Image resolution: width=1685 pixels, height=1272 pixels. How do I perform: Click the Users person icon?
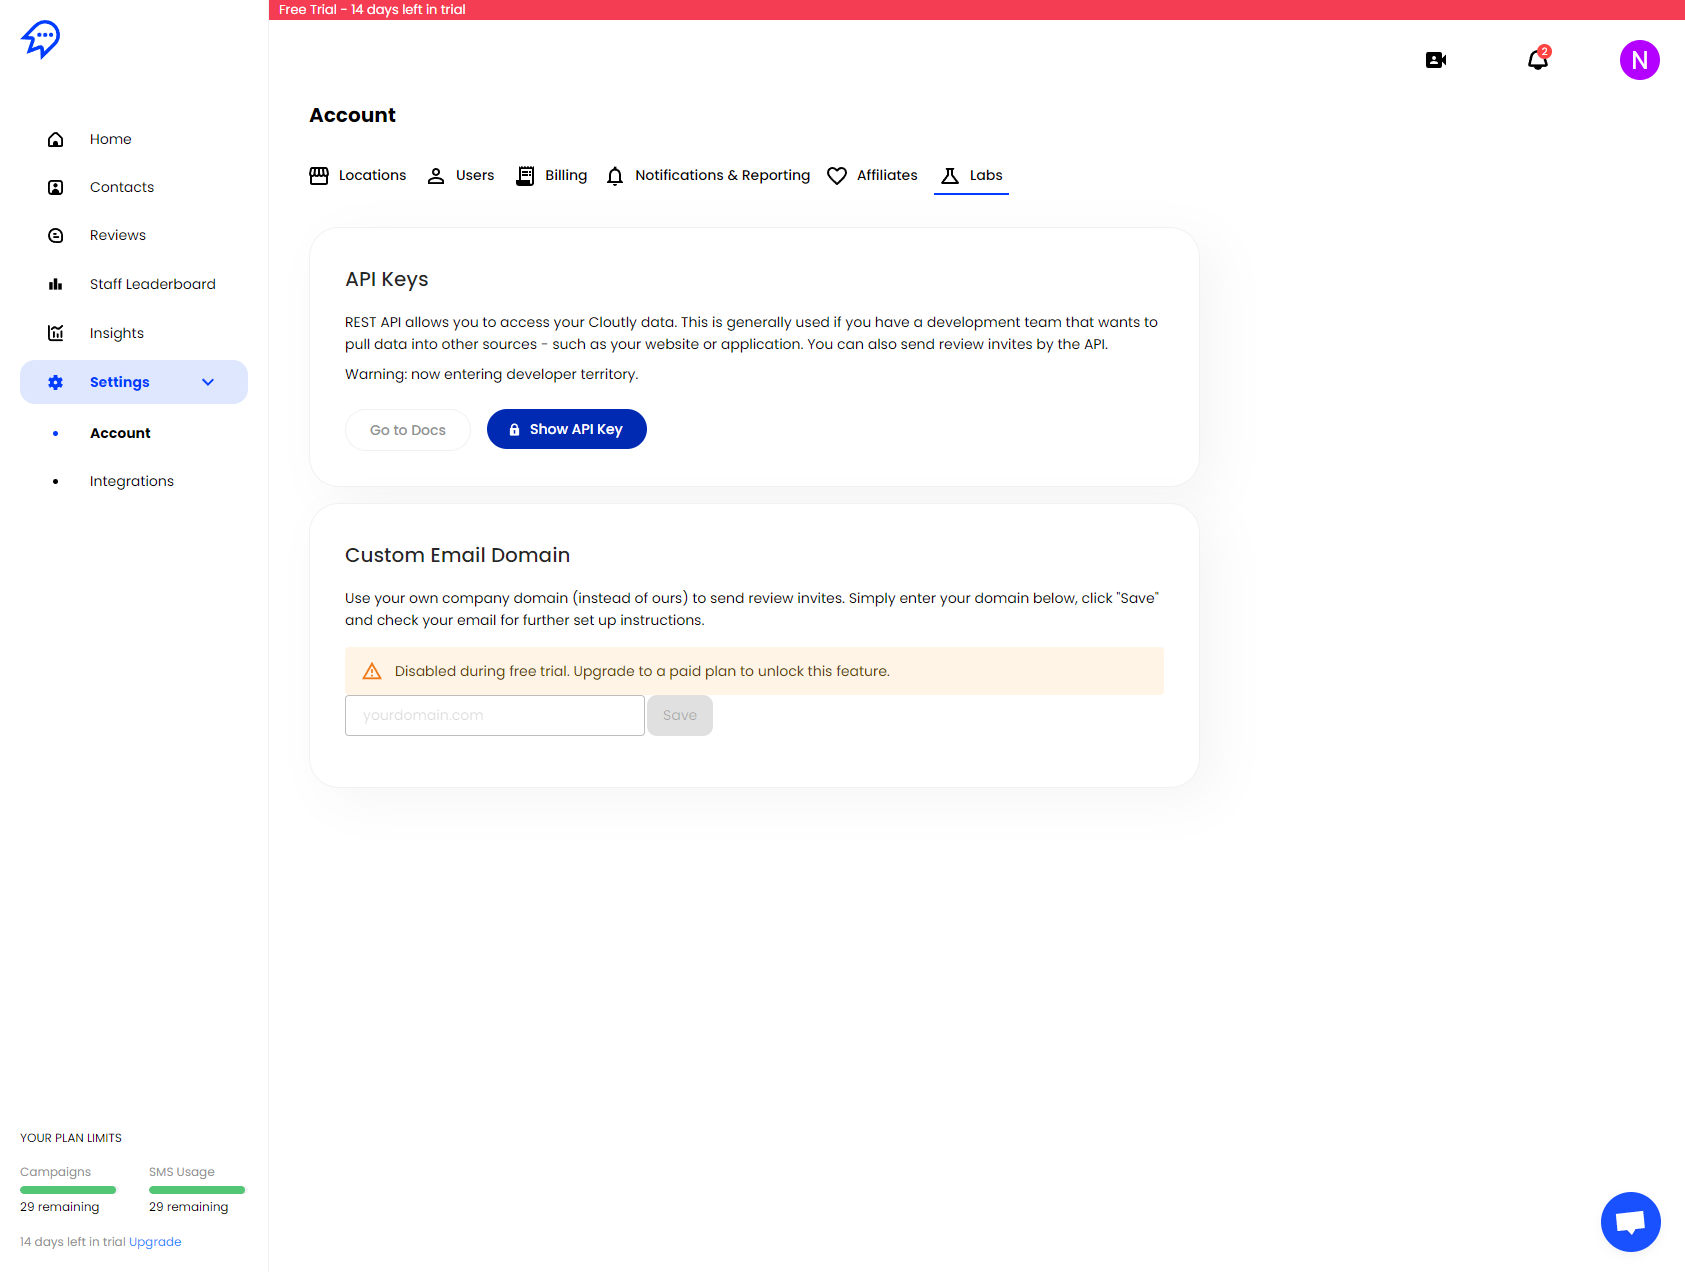click(x=436, y=176)
